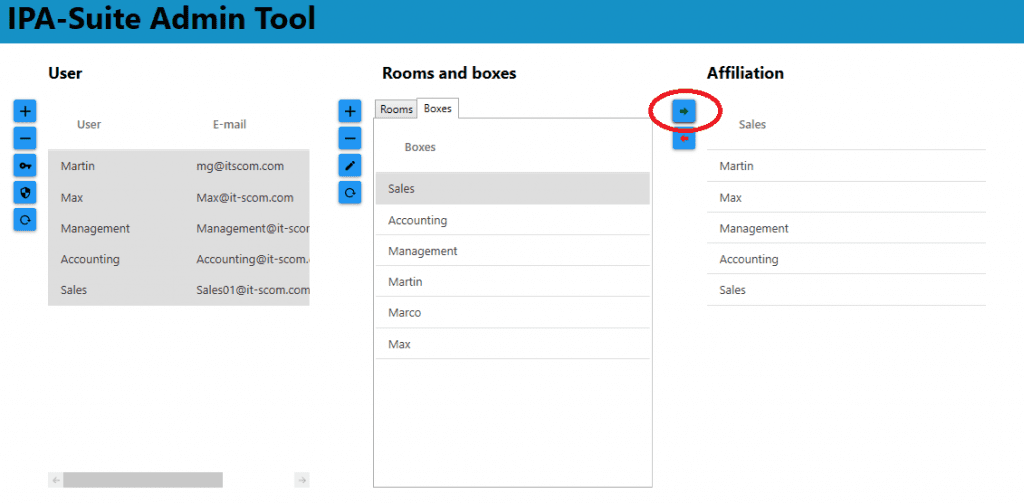The width and height of the screenshot is (1024, 503).
Task: Click the key icon for user password
Action: [25, 165]
